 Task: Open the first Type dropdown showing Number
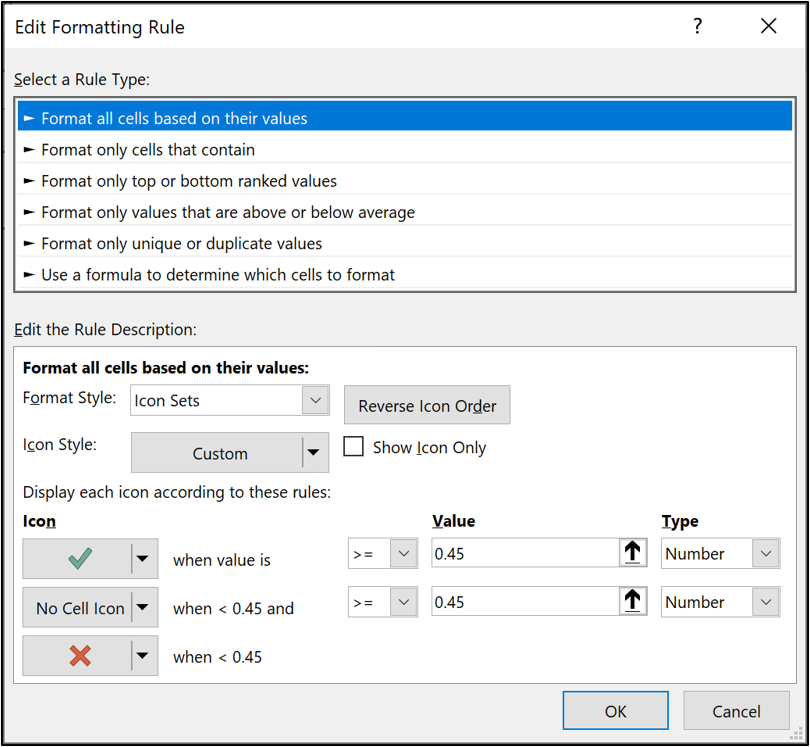click(766, 553)
